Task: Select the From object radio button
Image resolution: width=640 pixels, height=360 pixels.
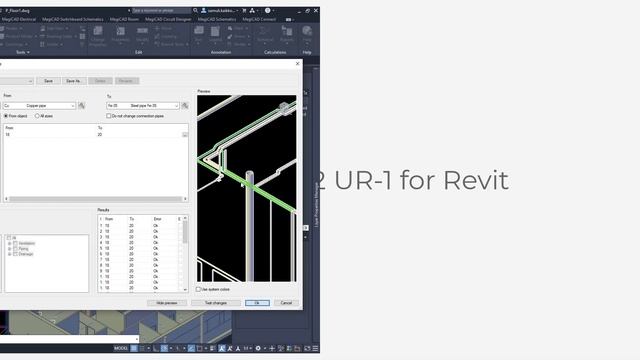Action: pos(6,116)
